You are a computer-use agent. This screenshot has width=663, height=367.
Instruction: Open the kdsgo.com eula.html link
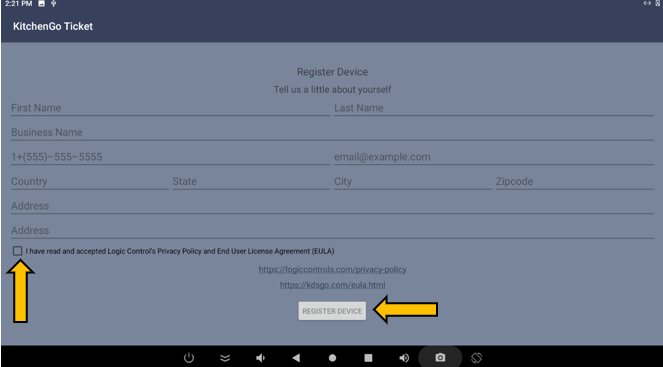click(x=332, y=285)
